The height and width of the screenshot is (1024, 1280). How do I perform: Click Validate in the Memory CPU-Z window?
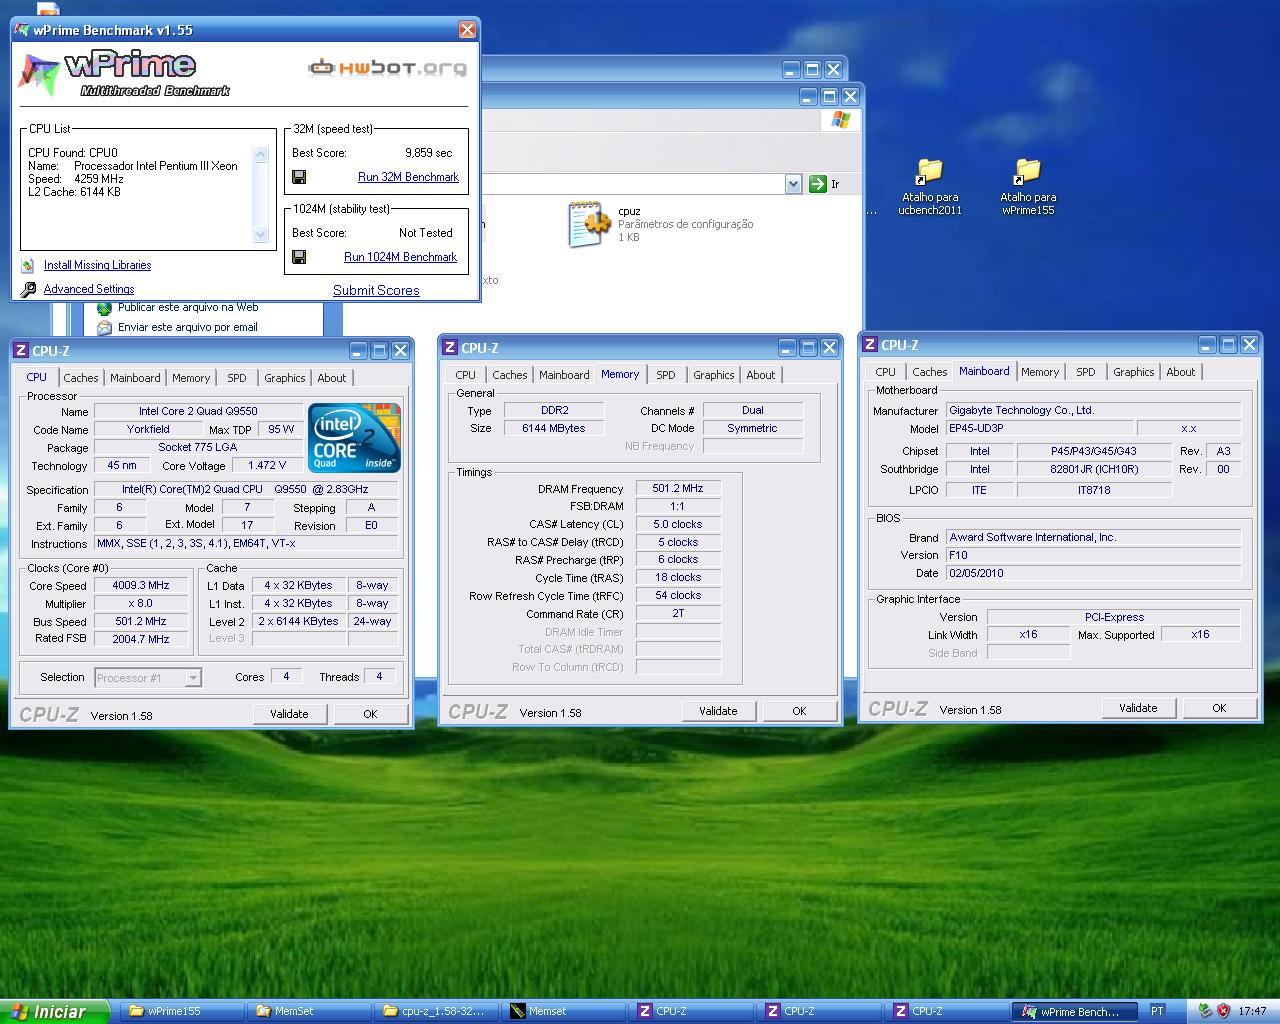[718, 711]
